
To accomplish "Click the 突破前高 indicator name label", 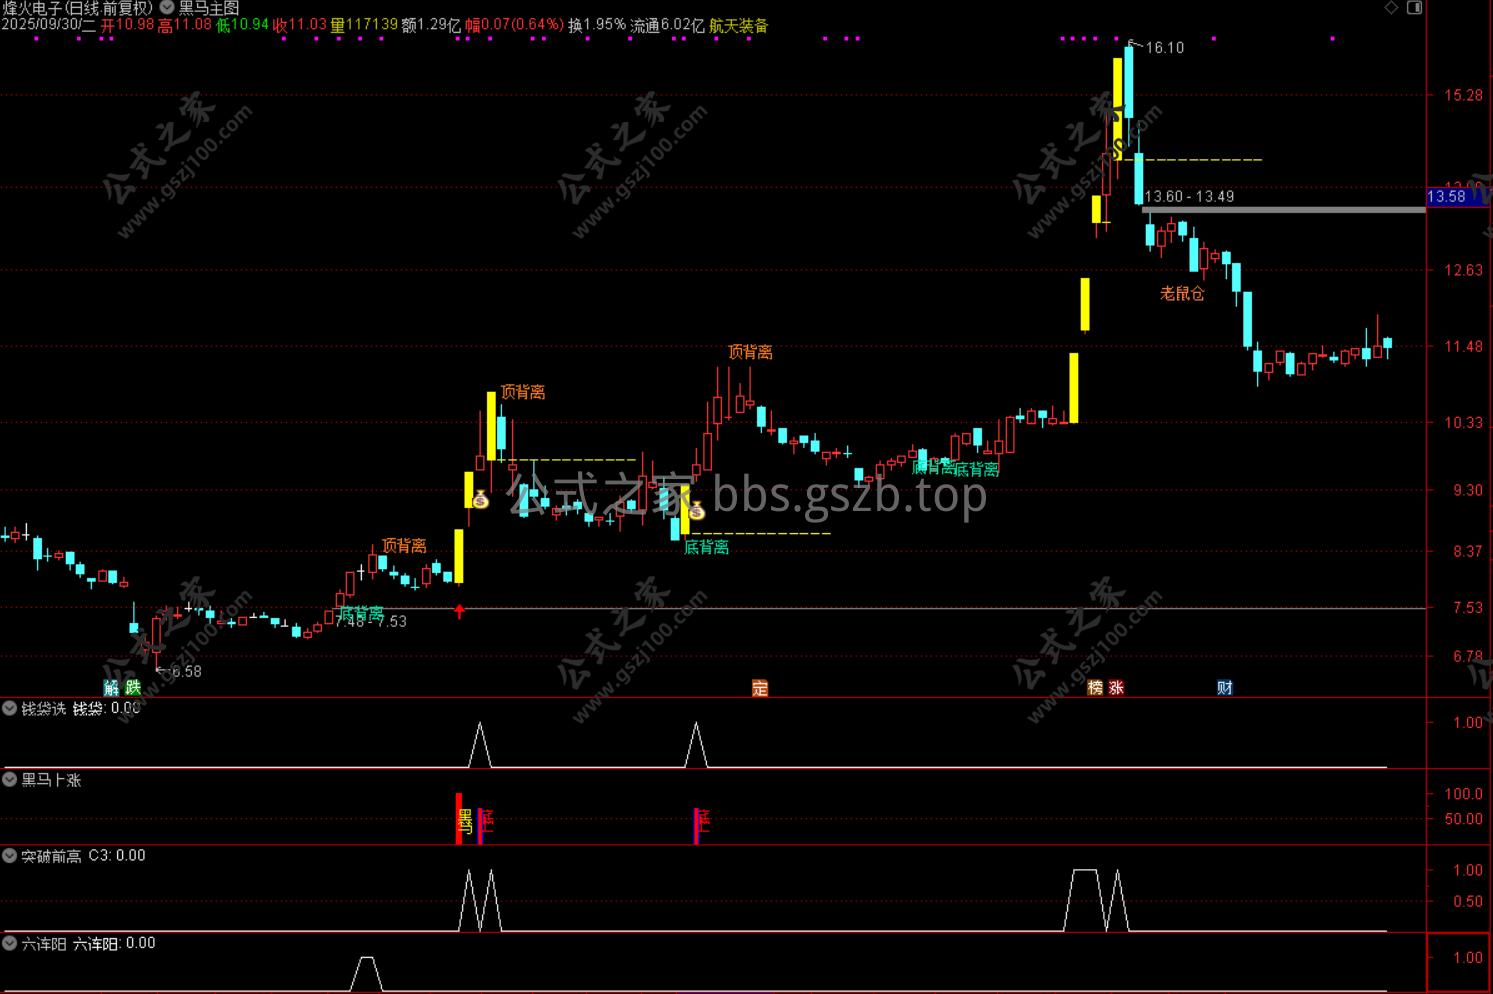I will [51, 856].
